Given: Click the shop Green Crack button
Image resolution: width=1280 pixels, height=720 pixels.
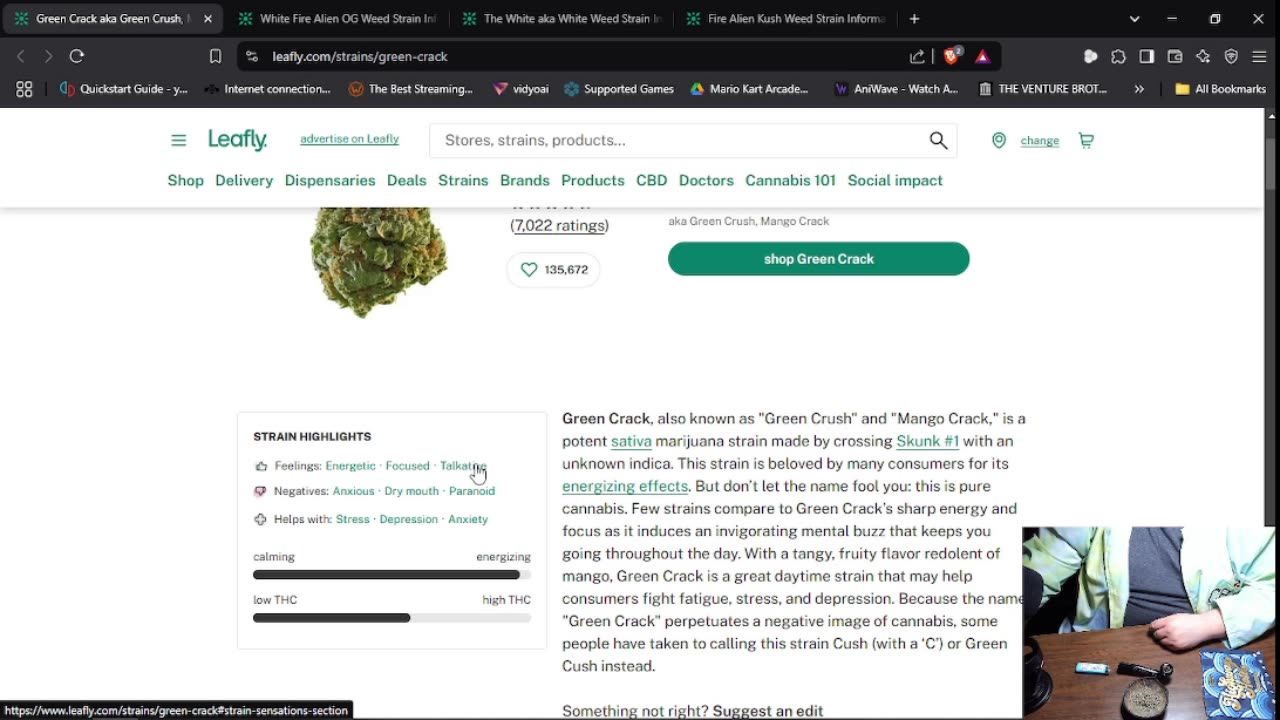Looking at the screenshot, I should click(x=818, y=259).
